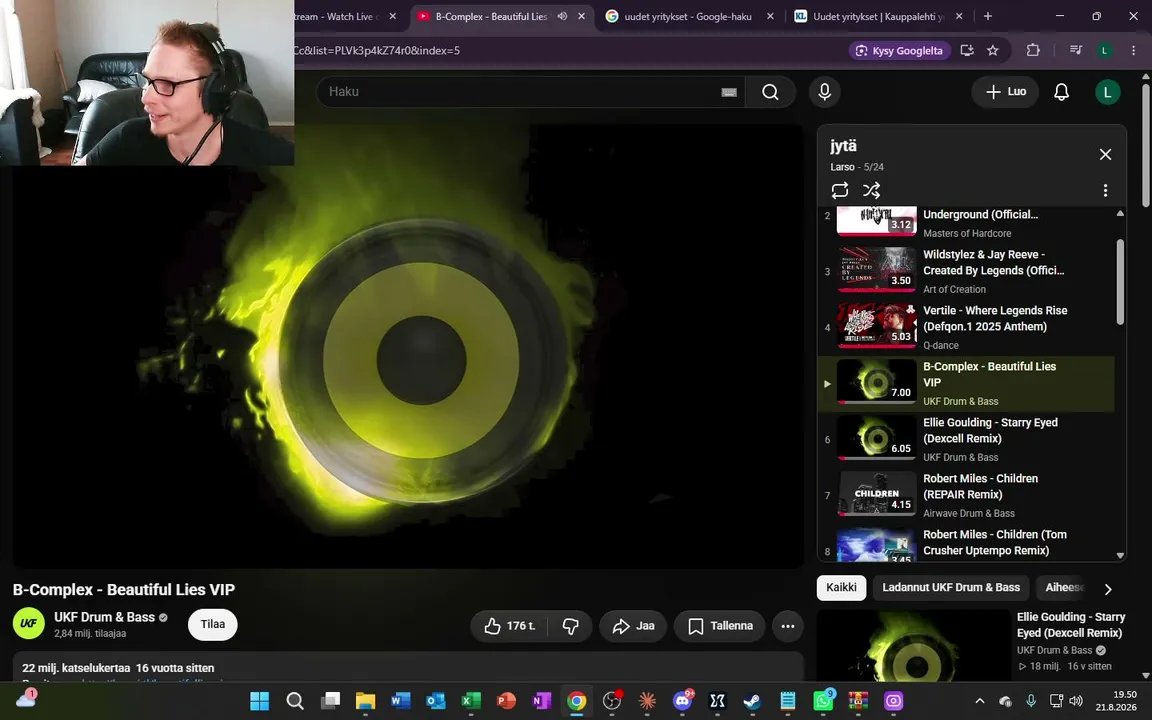Open Chrome extensions puzzle icon

tap(1033, 50)
